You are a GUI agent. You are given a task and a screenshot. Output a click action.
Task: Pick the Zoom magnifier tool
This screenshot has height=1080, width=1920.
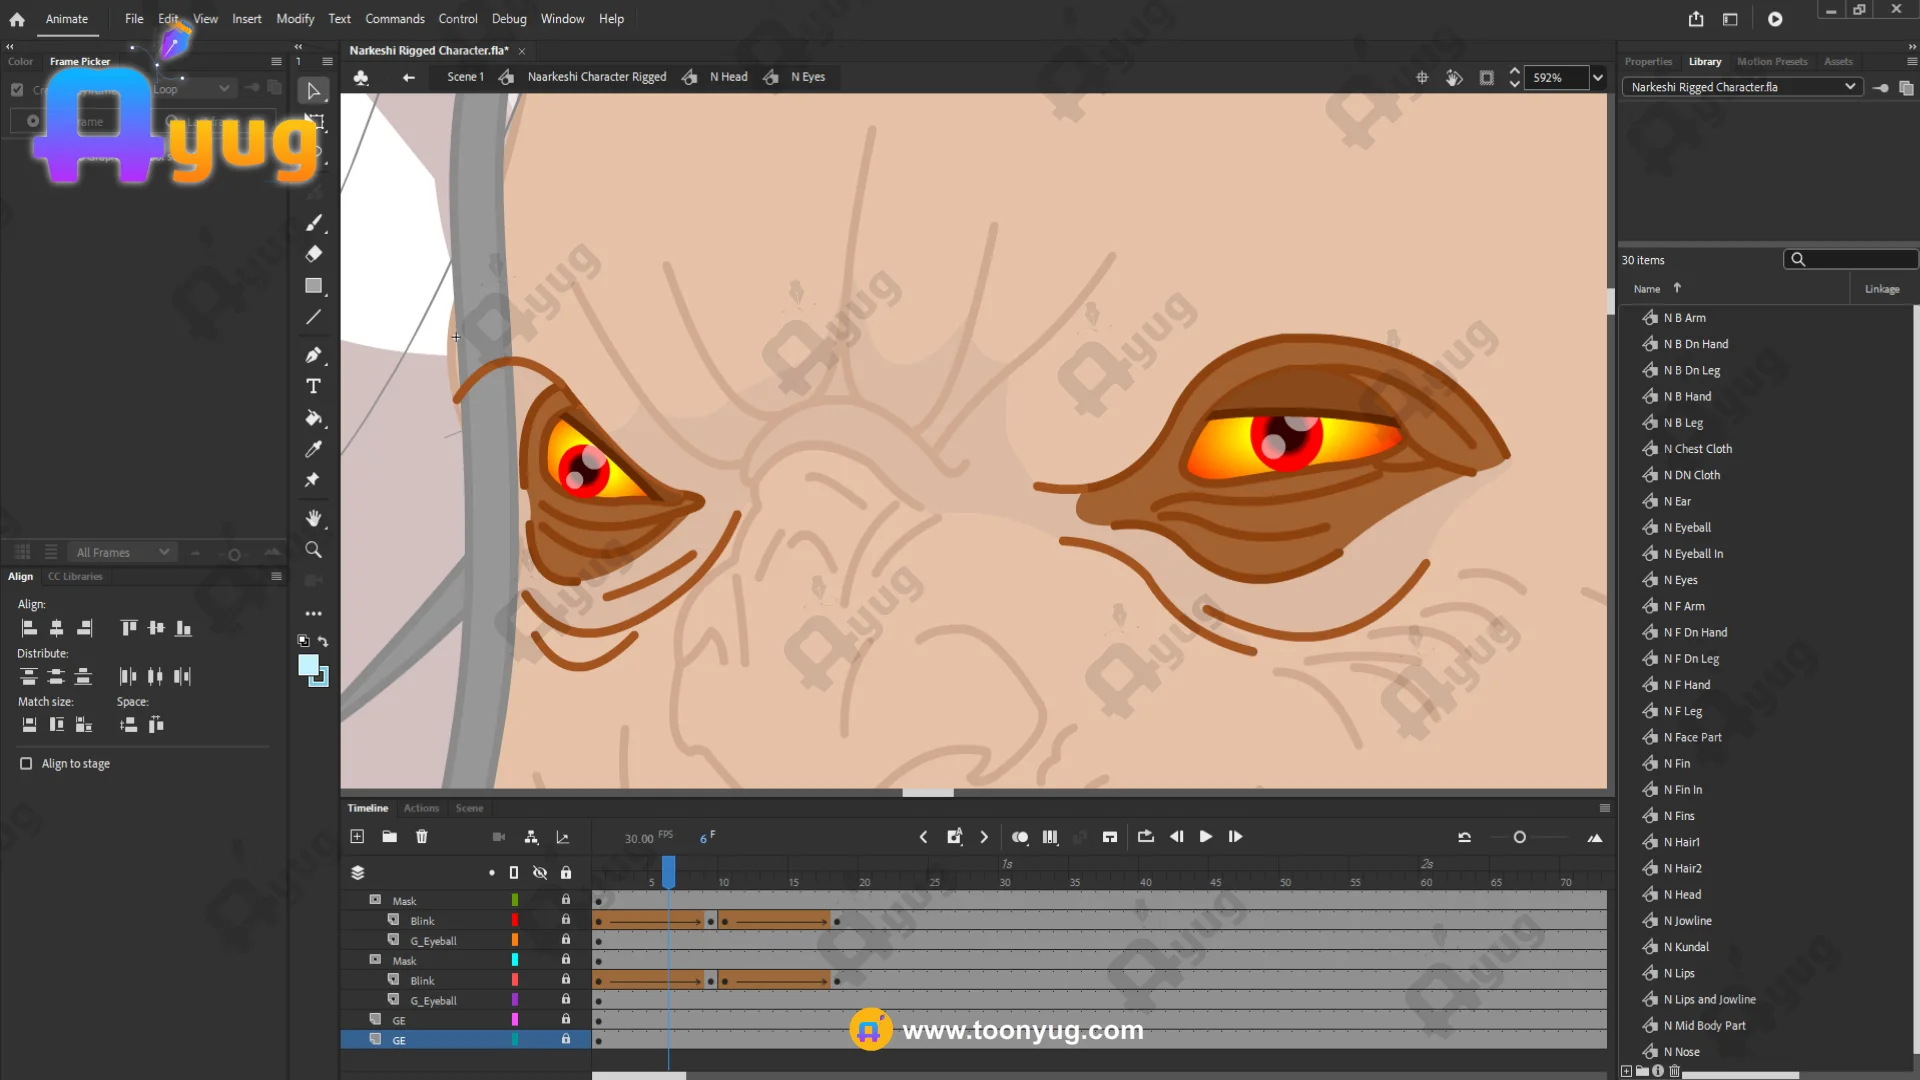313,550
